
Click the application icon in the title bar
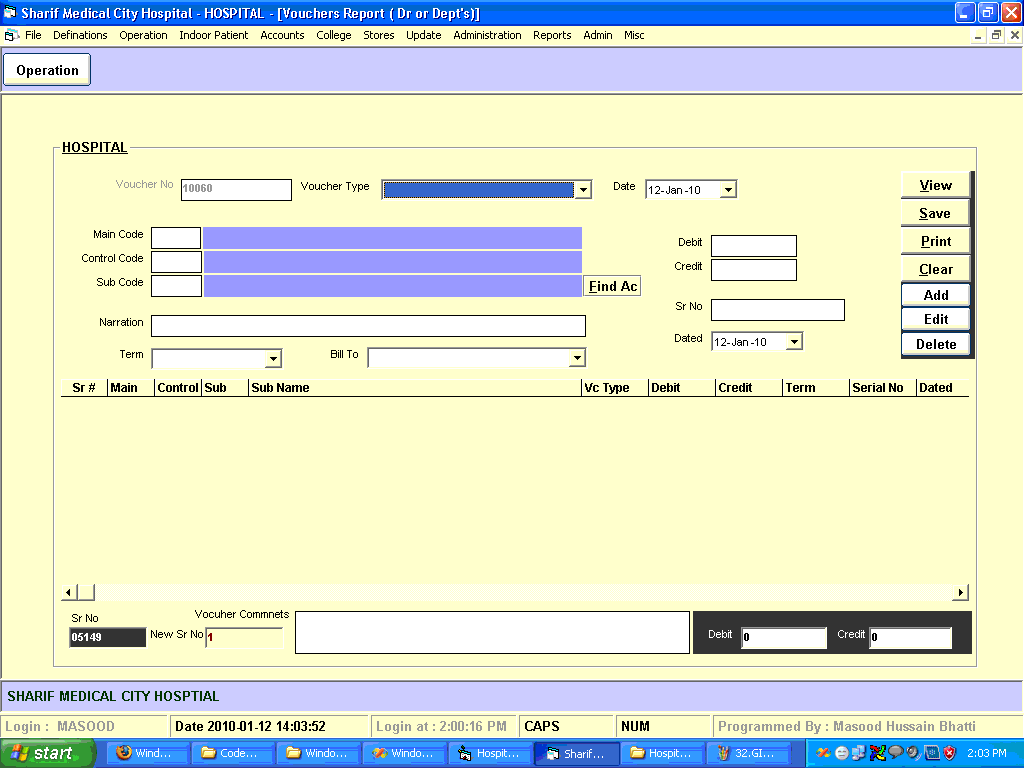(10, 13)
